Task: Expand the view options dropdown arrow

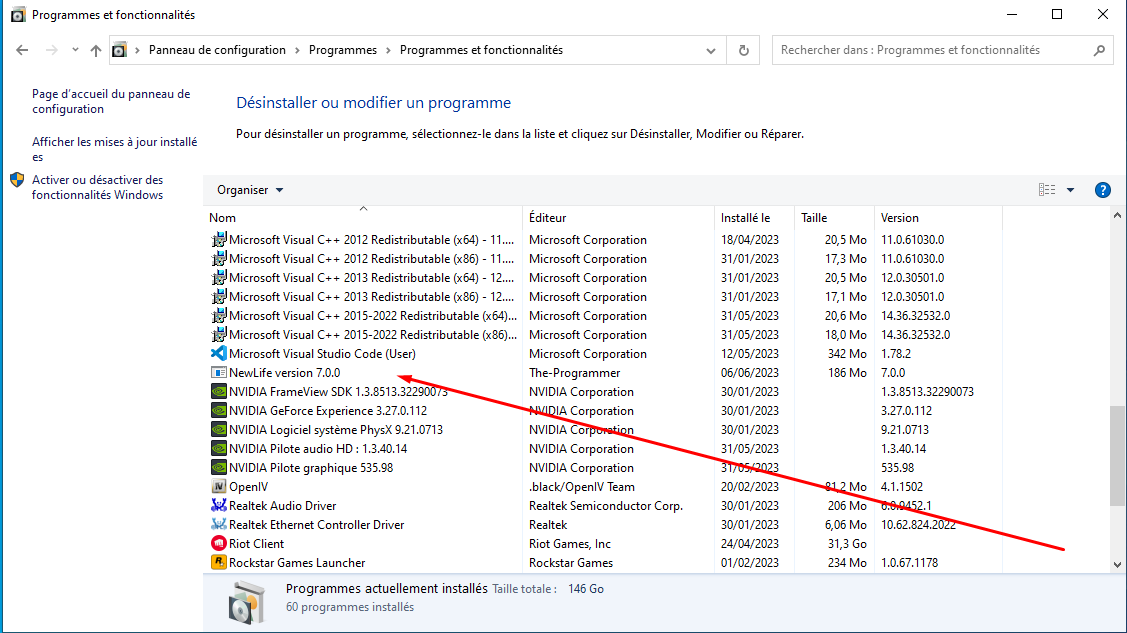Action: point(1070,190)
